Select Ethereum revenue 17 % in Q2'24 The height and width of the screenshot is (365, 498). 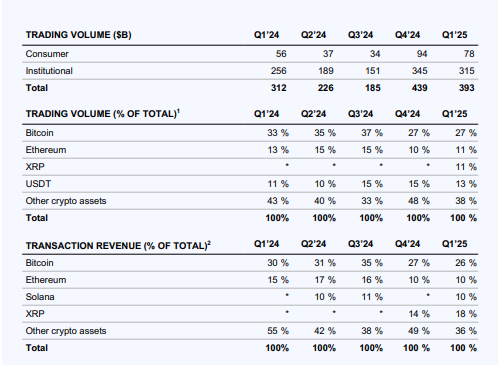click(x=325, y=280)
